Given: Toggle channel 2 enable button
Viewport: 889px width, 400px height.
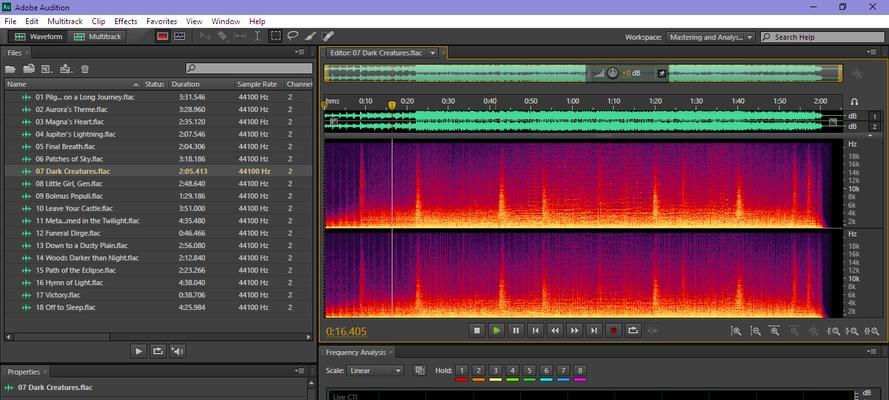Looking at the screenshot, I should point(874,127).
